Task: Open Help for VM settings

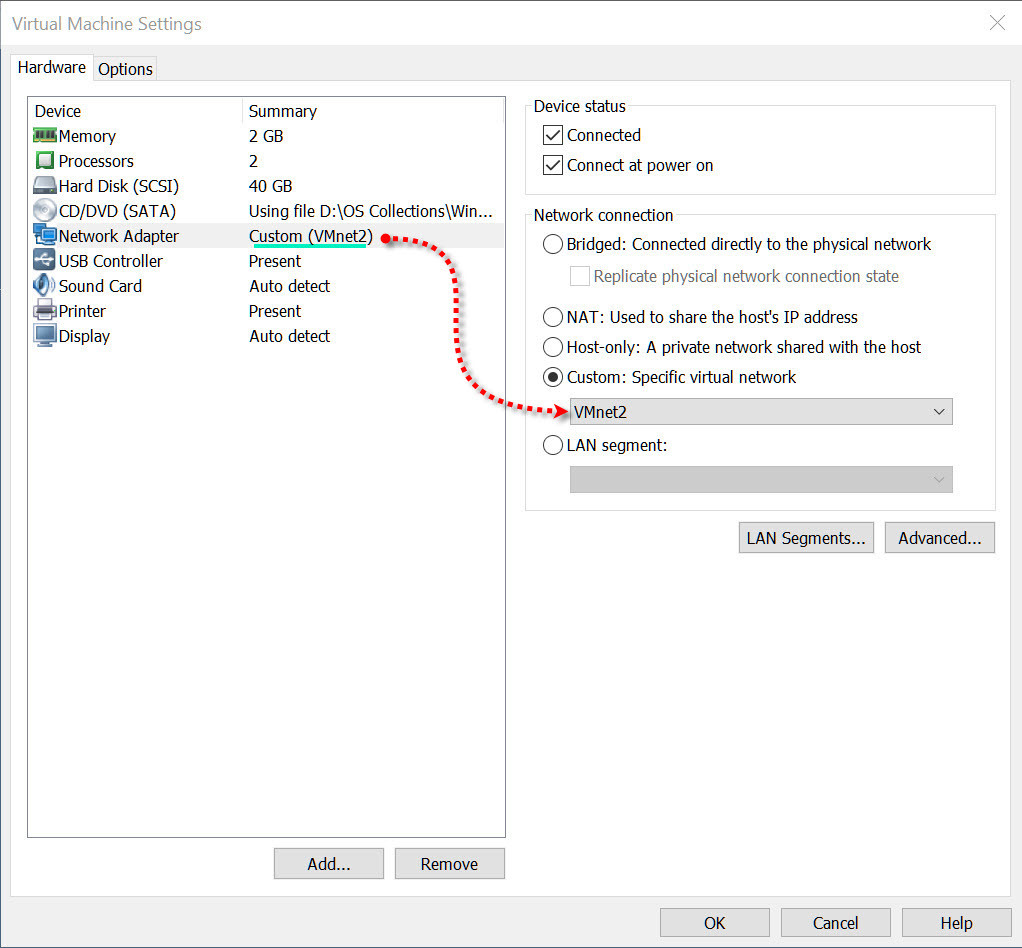Action: [x=956, y=923]
